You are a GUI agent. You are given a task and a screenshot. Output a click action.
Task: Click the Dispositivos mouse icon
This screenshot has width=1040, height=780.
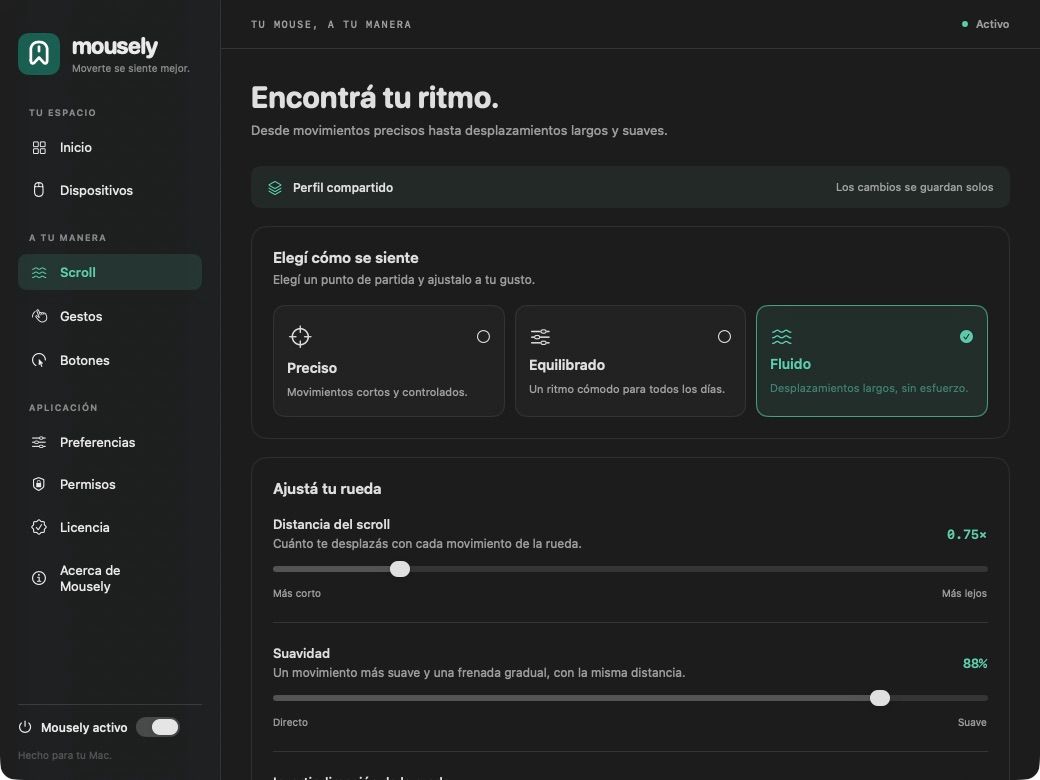(39, 190)
